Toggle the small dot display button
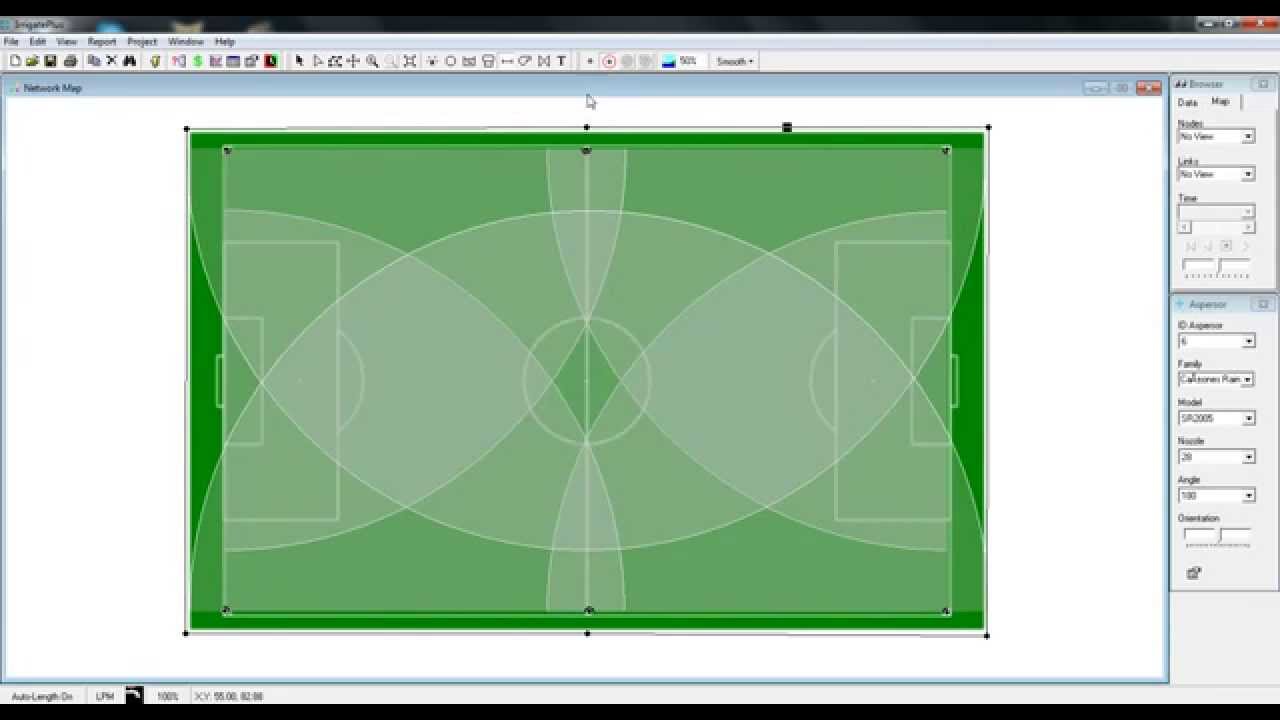The image size is (1280, 720). click(x=590, y=61)
